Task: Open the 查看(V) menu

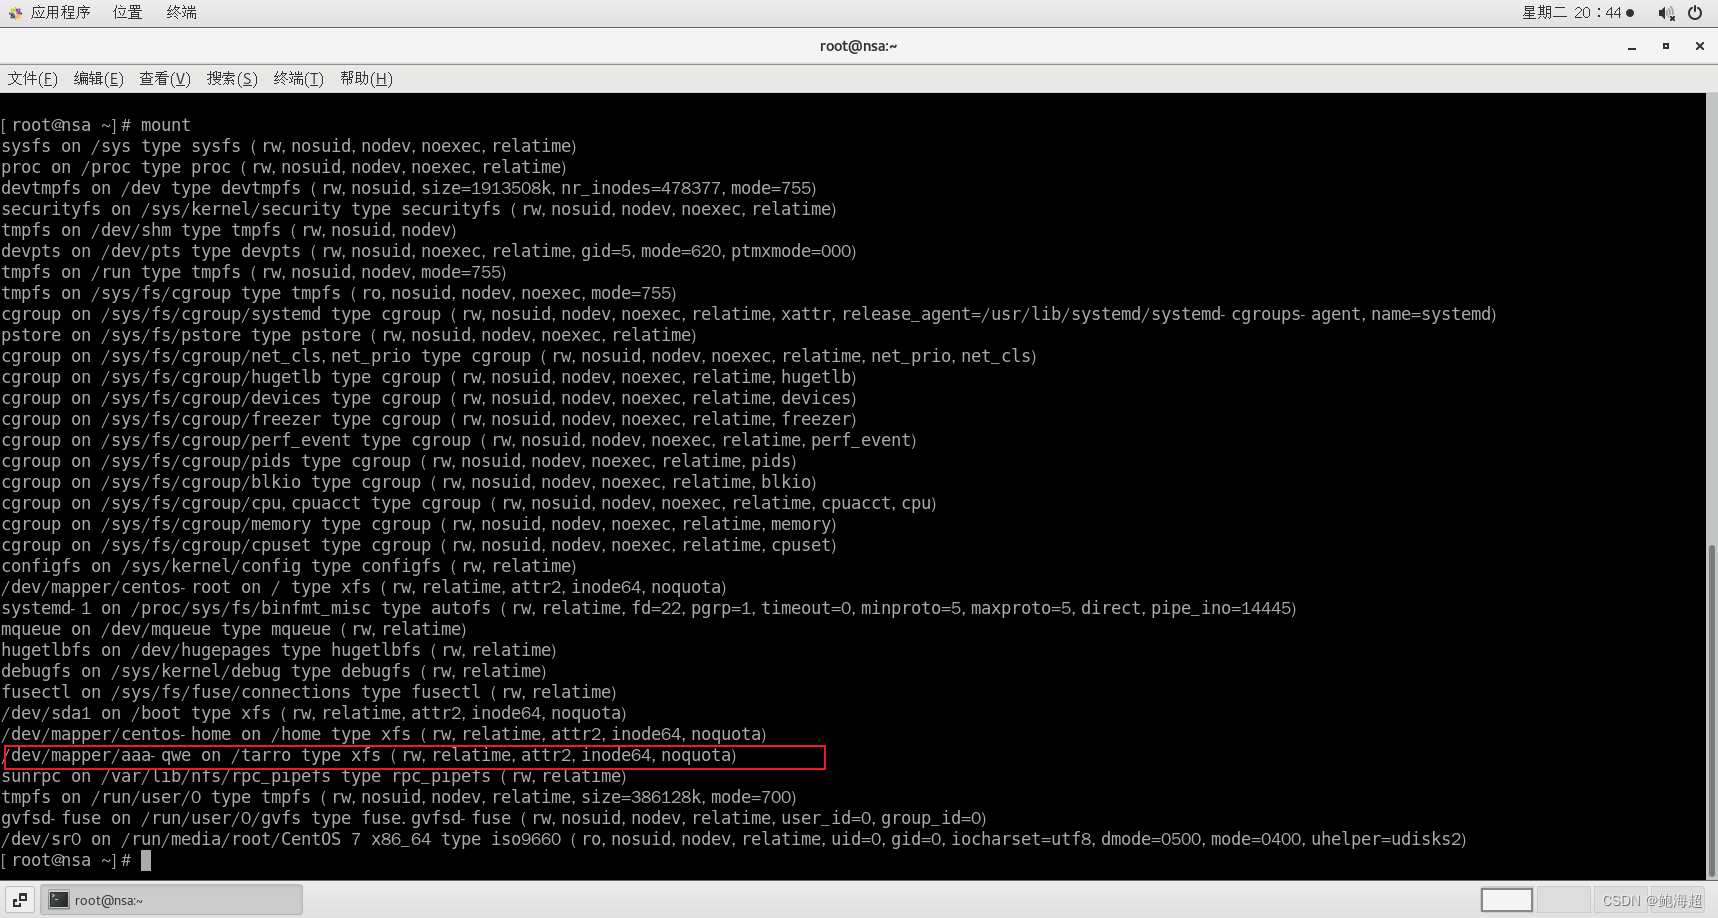Action: (164, 78)
